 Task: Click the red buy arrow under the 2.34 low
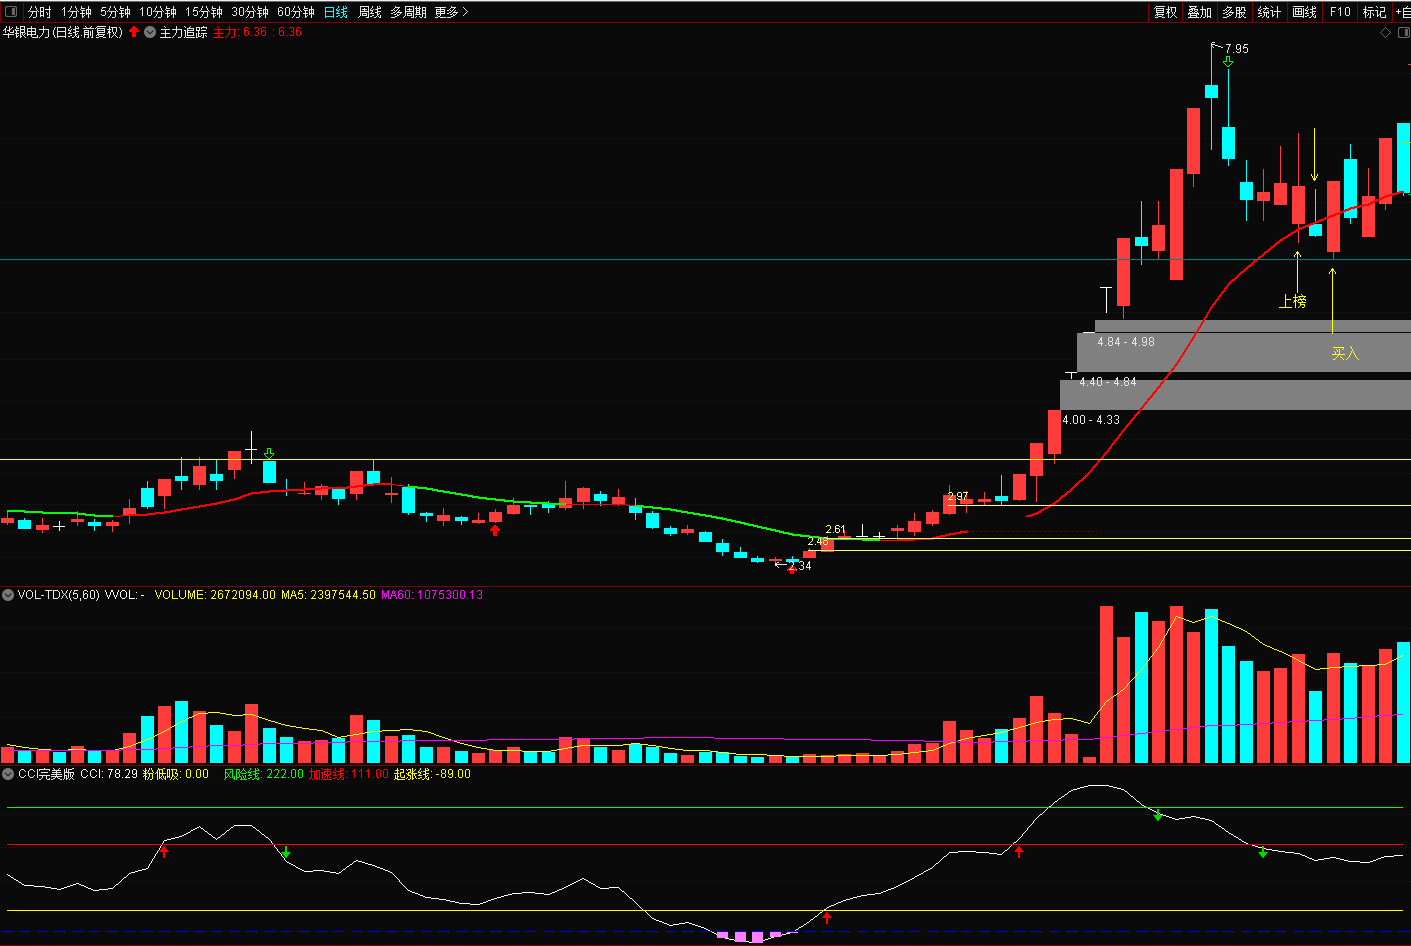pyautogui.click(x=792, y=569)
